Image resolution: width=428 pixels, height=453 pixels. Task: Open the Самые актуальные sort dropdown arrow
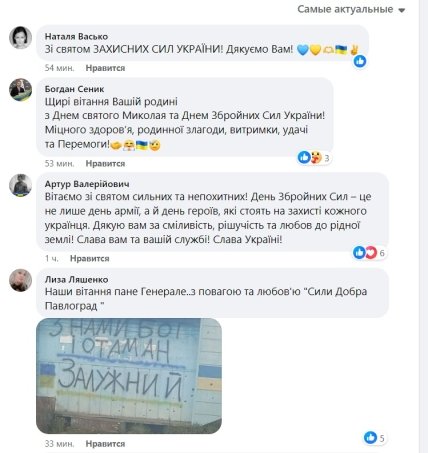pyautogui.click(x=402, y=10)
